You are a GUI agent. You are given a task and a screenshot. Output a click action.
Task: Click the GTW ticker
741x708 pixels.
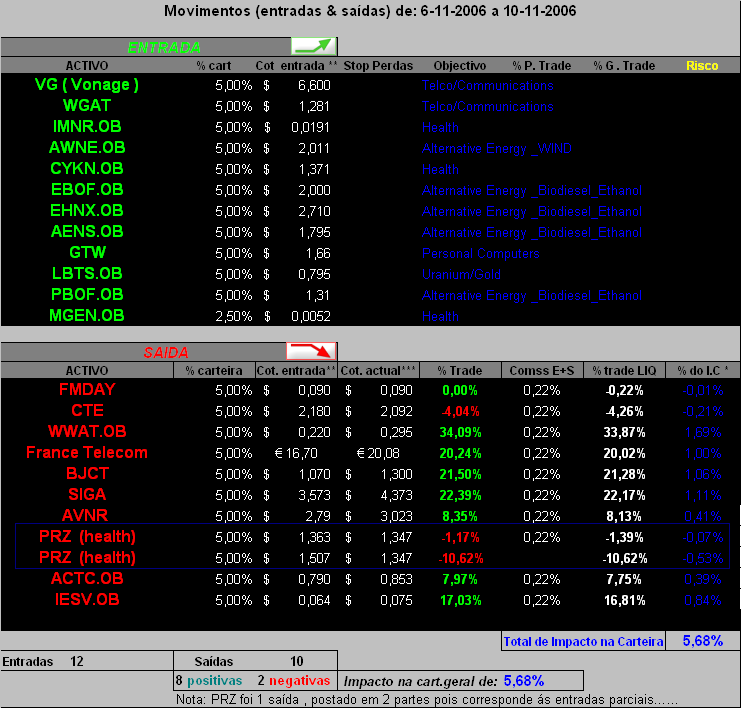click(x=87, y=252)
